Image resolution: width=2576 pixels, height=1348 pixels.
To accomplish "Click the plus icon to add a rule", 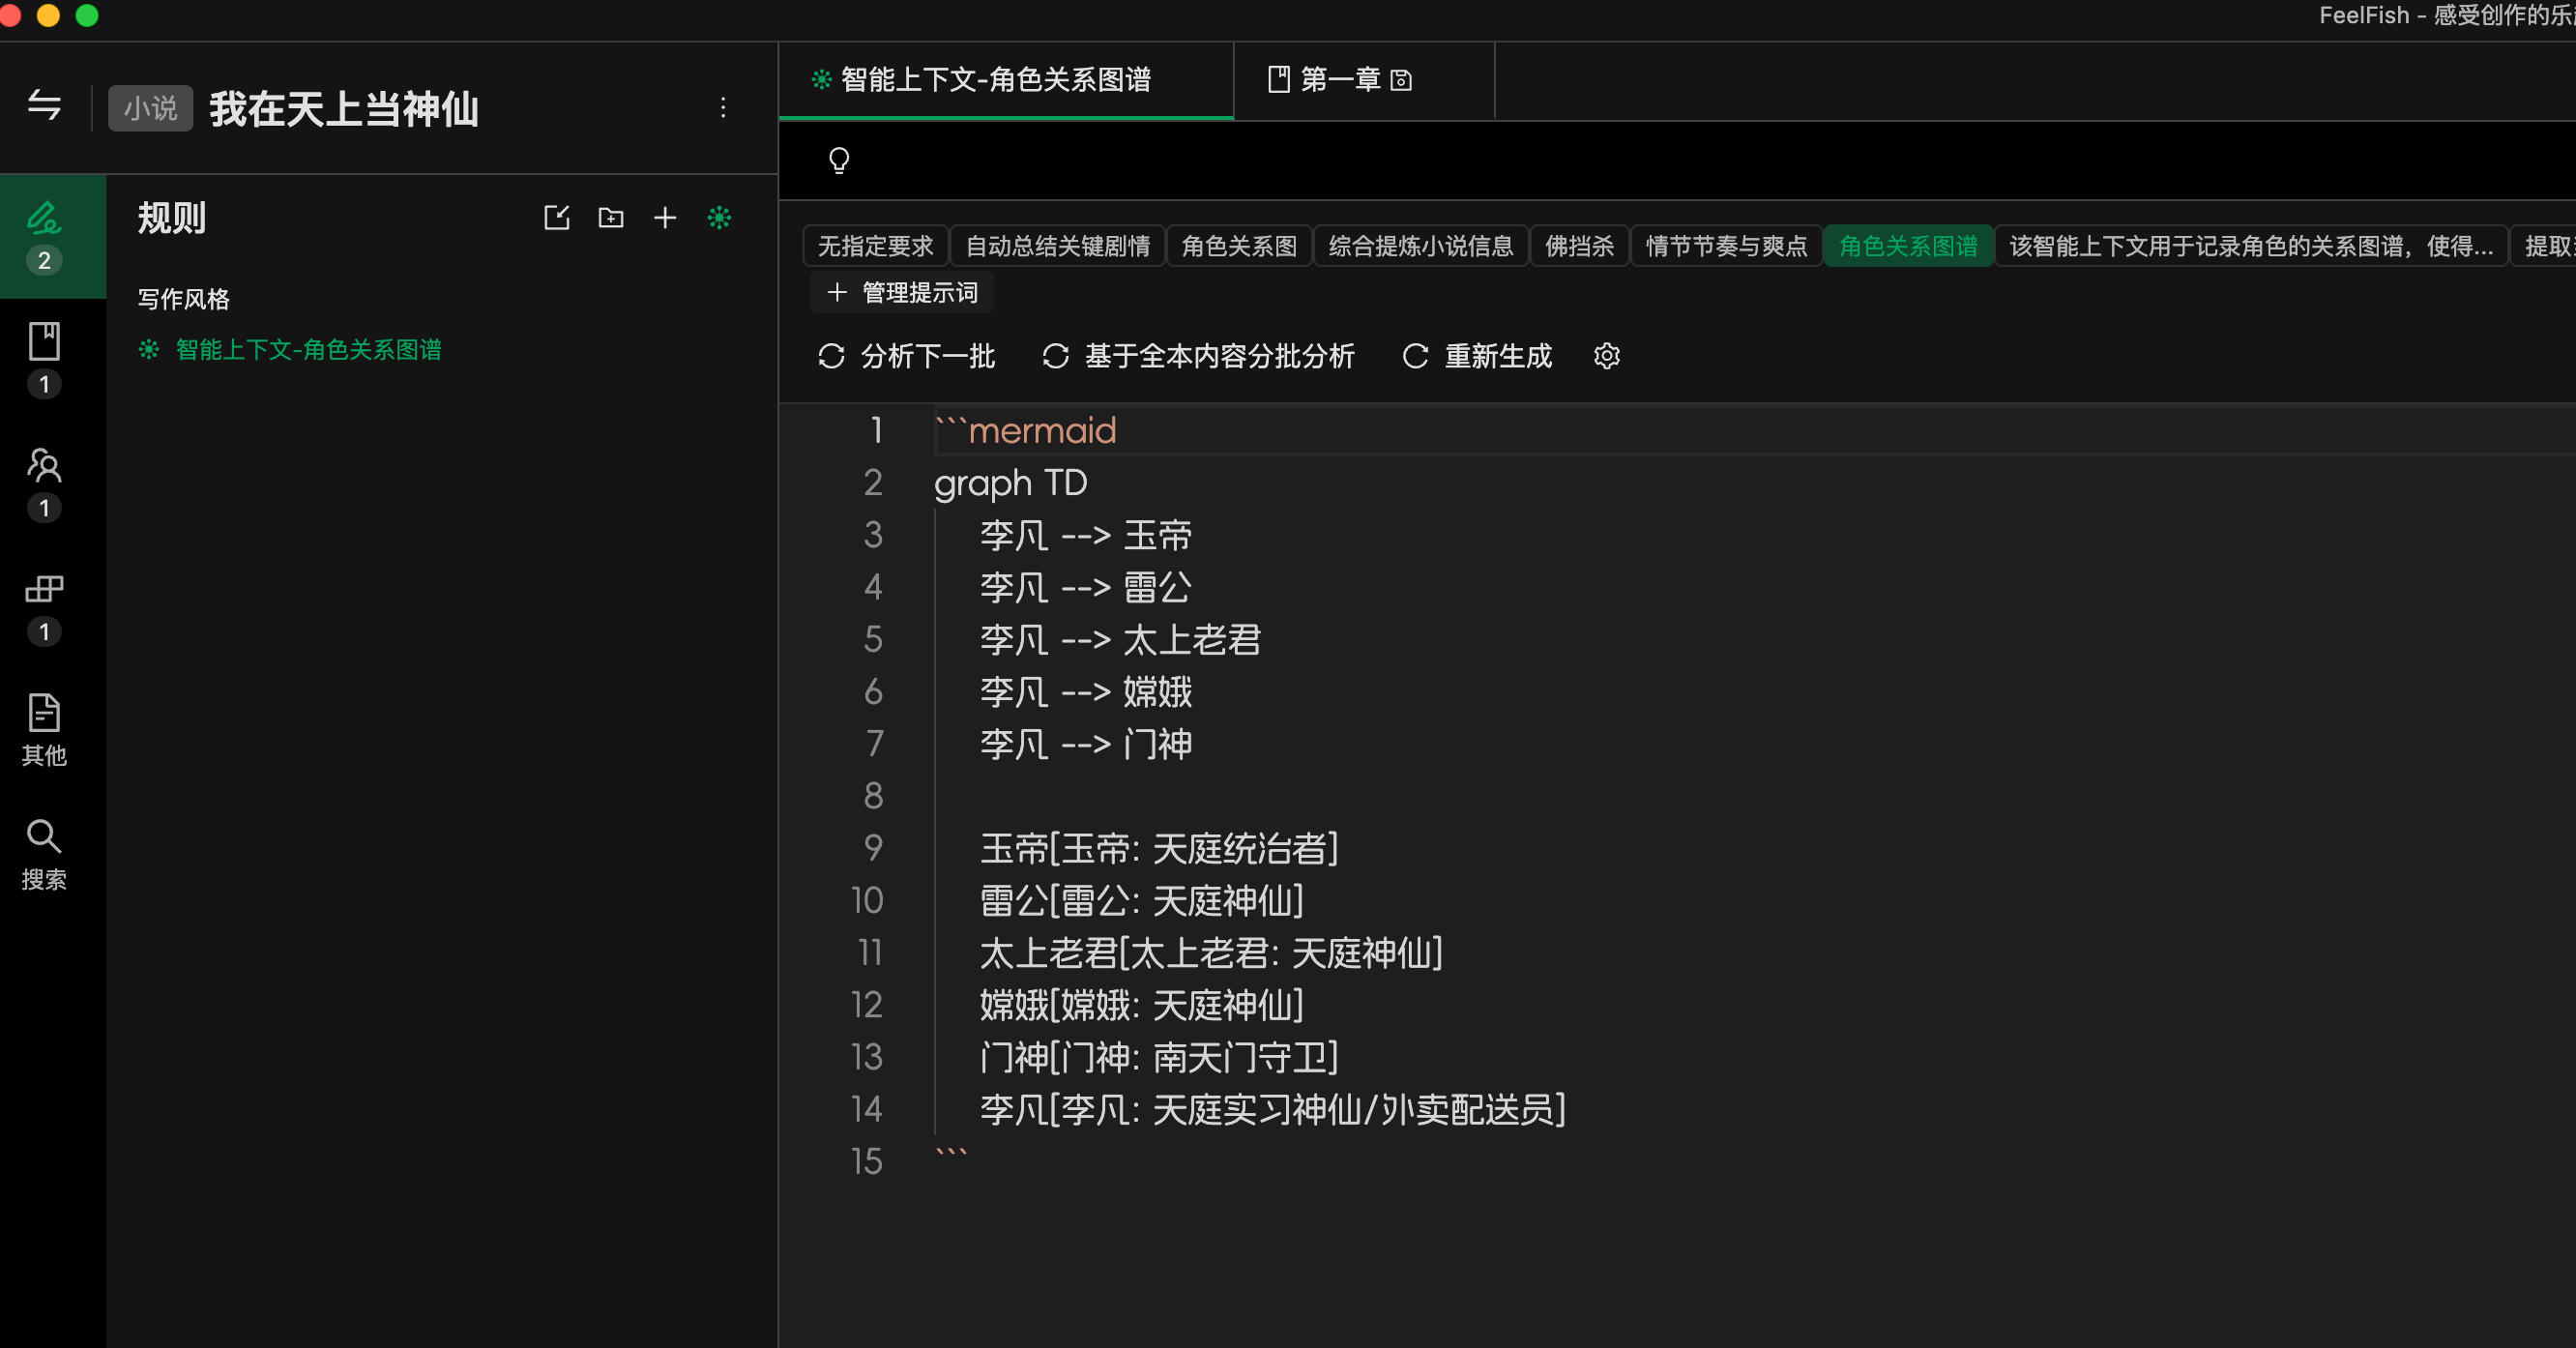I will click(665, 218).
